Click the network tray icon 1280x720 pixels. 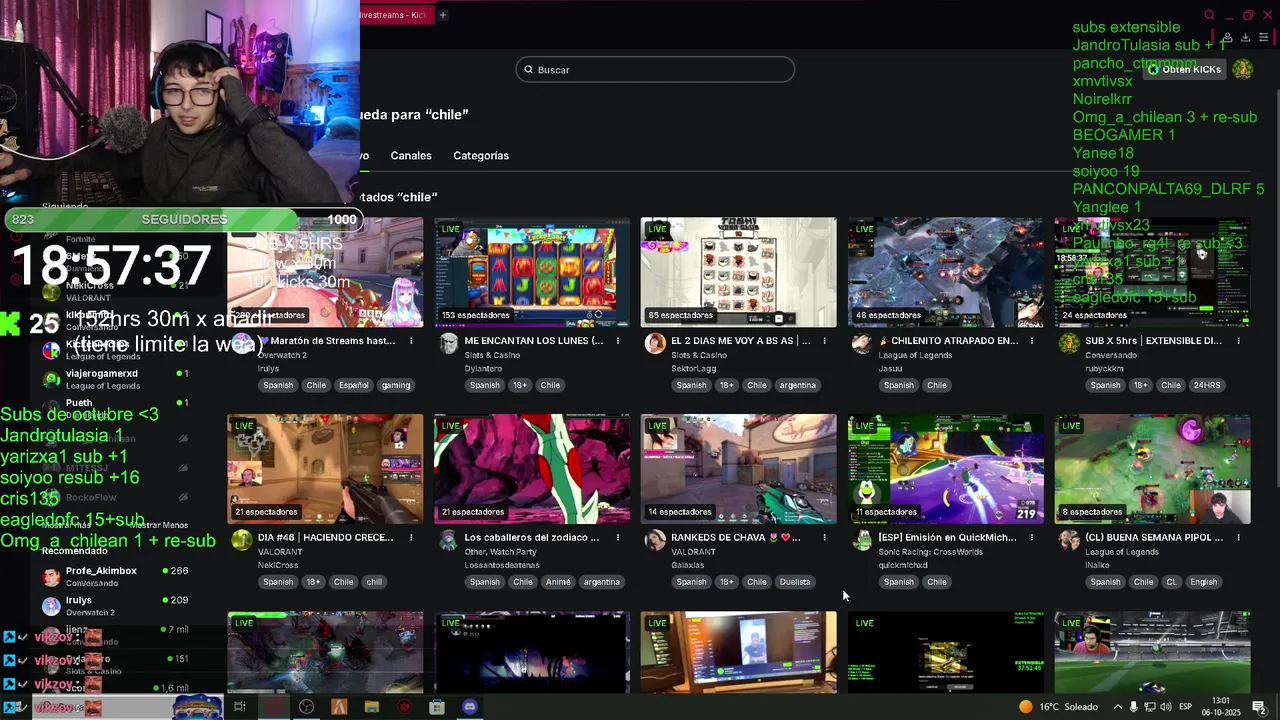1150,707
